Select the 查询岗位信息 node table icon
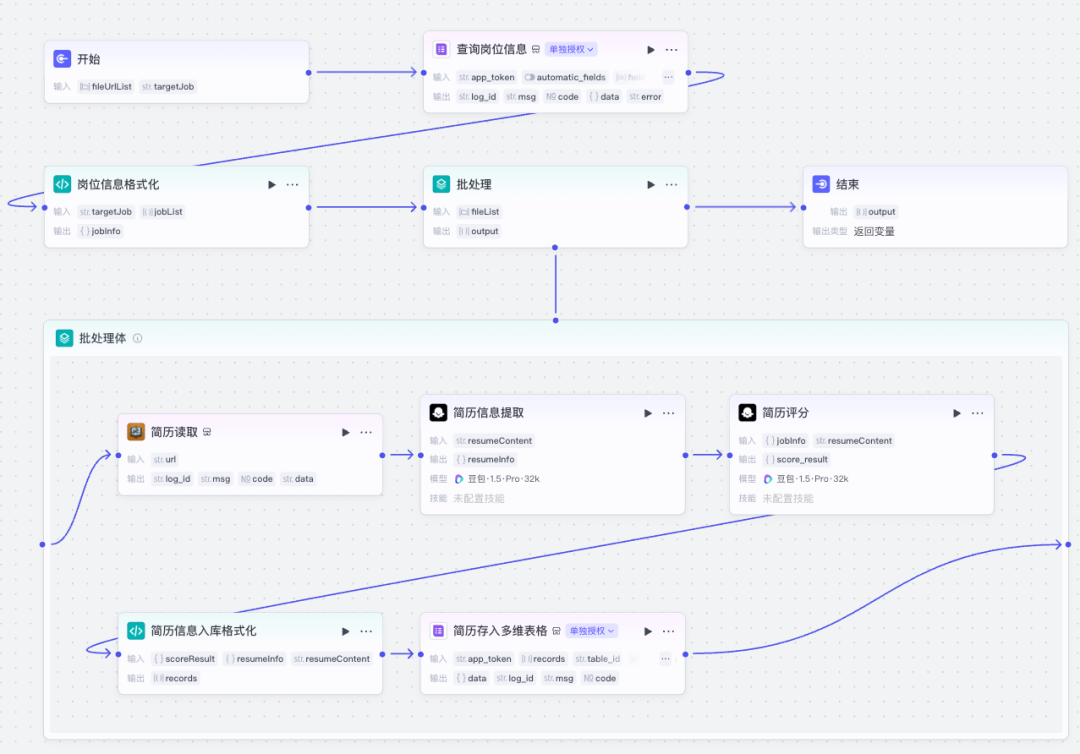Screen dimensions: 1080x754 [441, 50]
